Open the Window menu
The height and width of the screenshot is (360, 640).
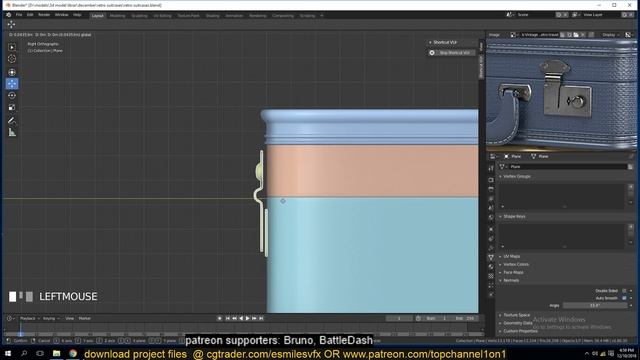pos(62,15)
